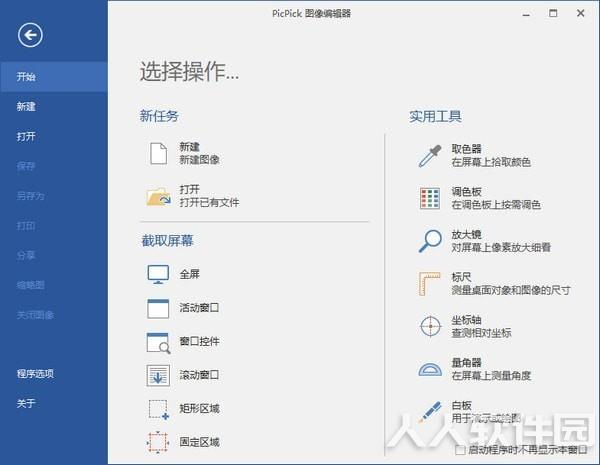
Task: Click the folder icon for 打开
Action: click(x=158, y=196)
